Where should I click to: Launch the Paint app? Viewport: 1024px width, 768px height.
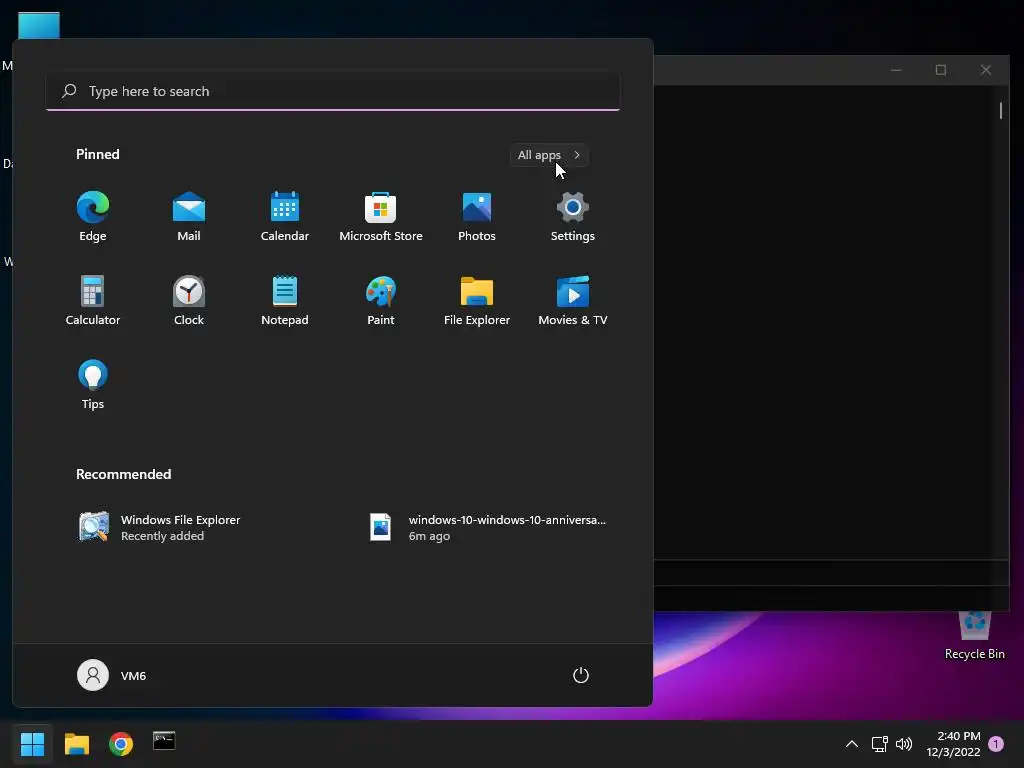point(381,300)
